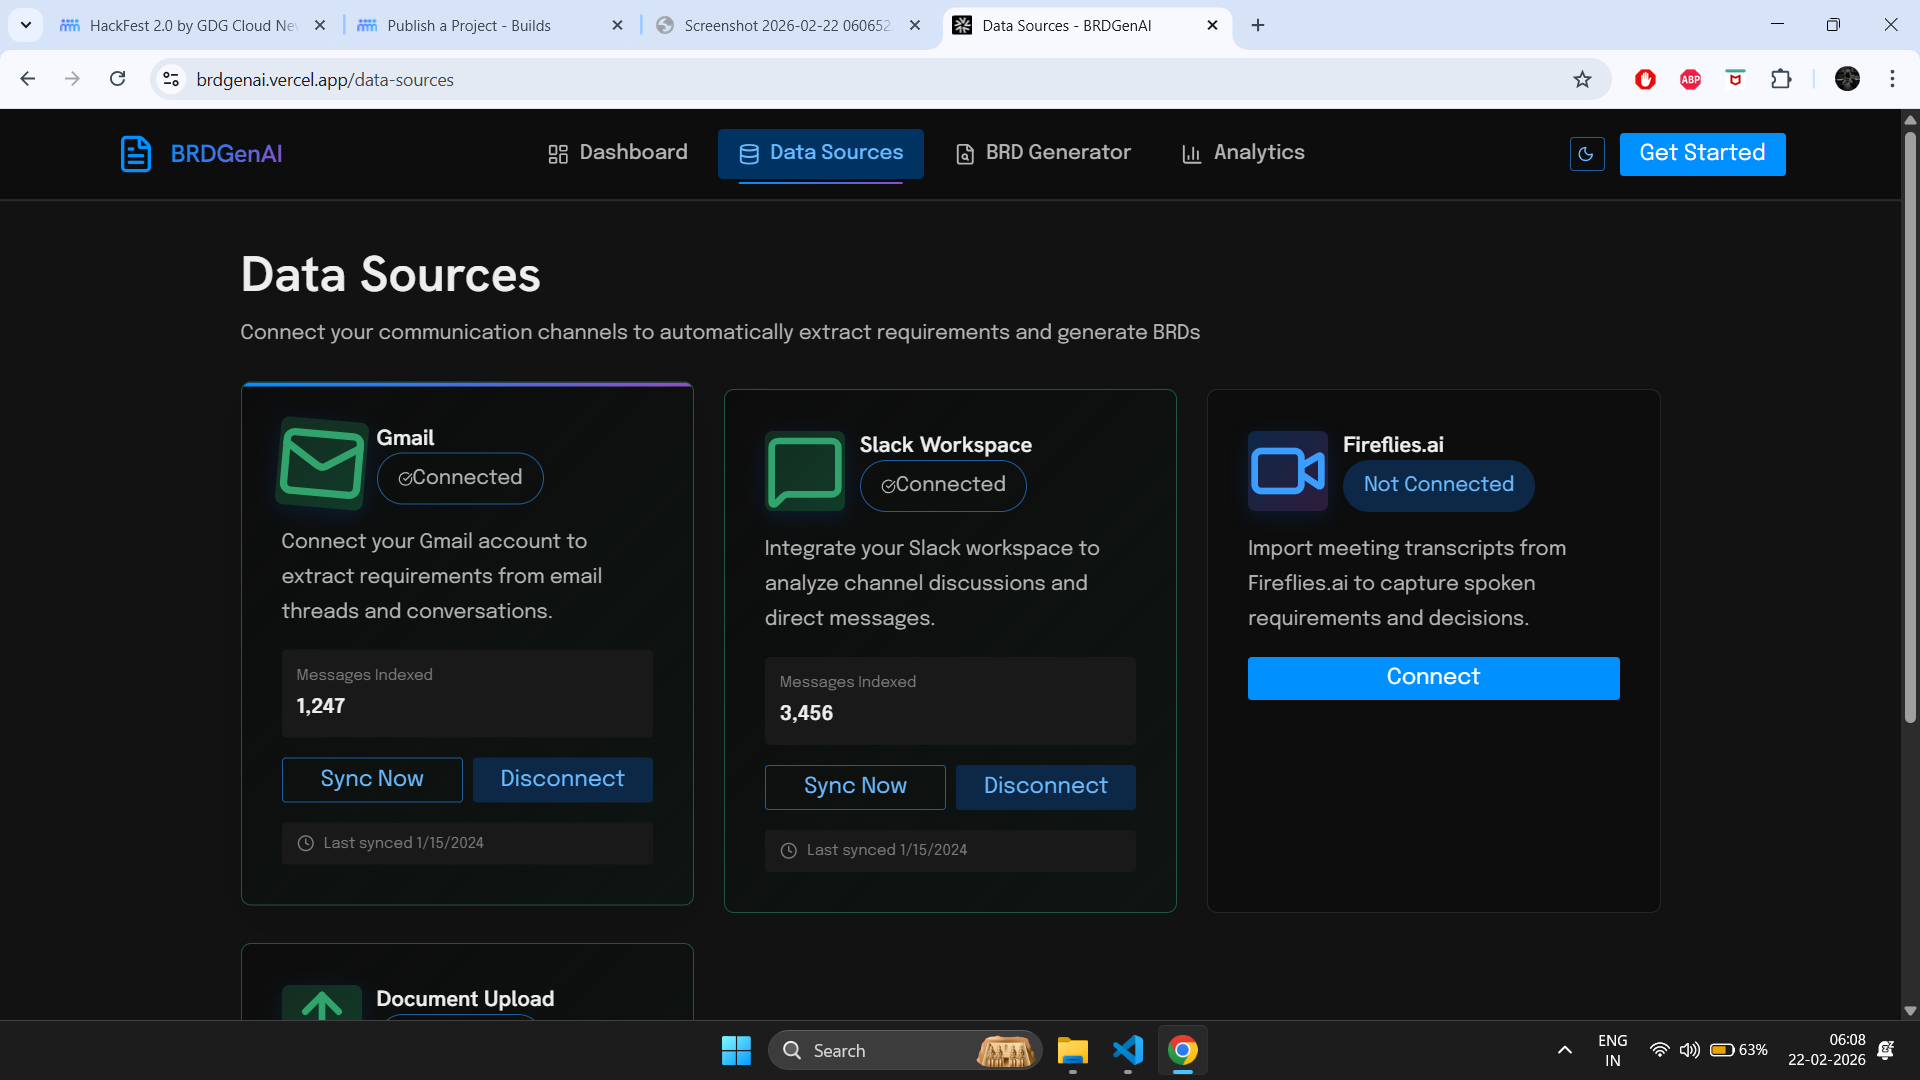Switch the ENG IN input language
The width and height of the screenshot is (1920, 1080).
click(x=1612, y=1050)
